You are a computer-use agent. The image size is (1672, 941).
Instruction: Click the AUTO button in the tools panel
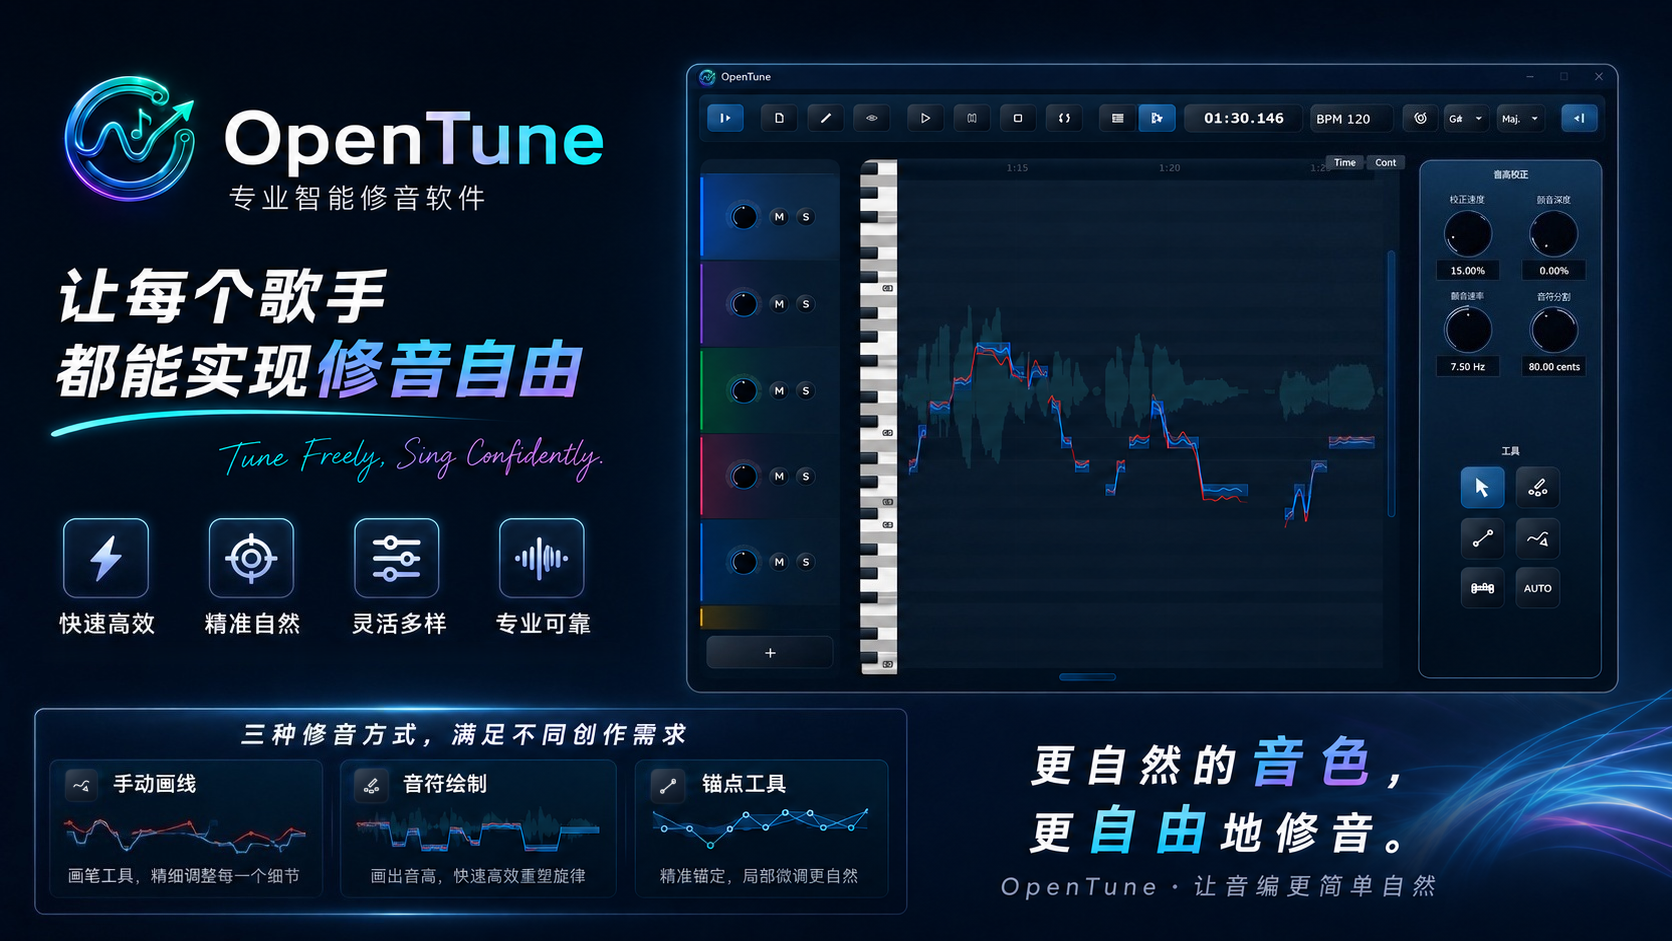pos(1538,588)
